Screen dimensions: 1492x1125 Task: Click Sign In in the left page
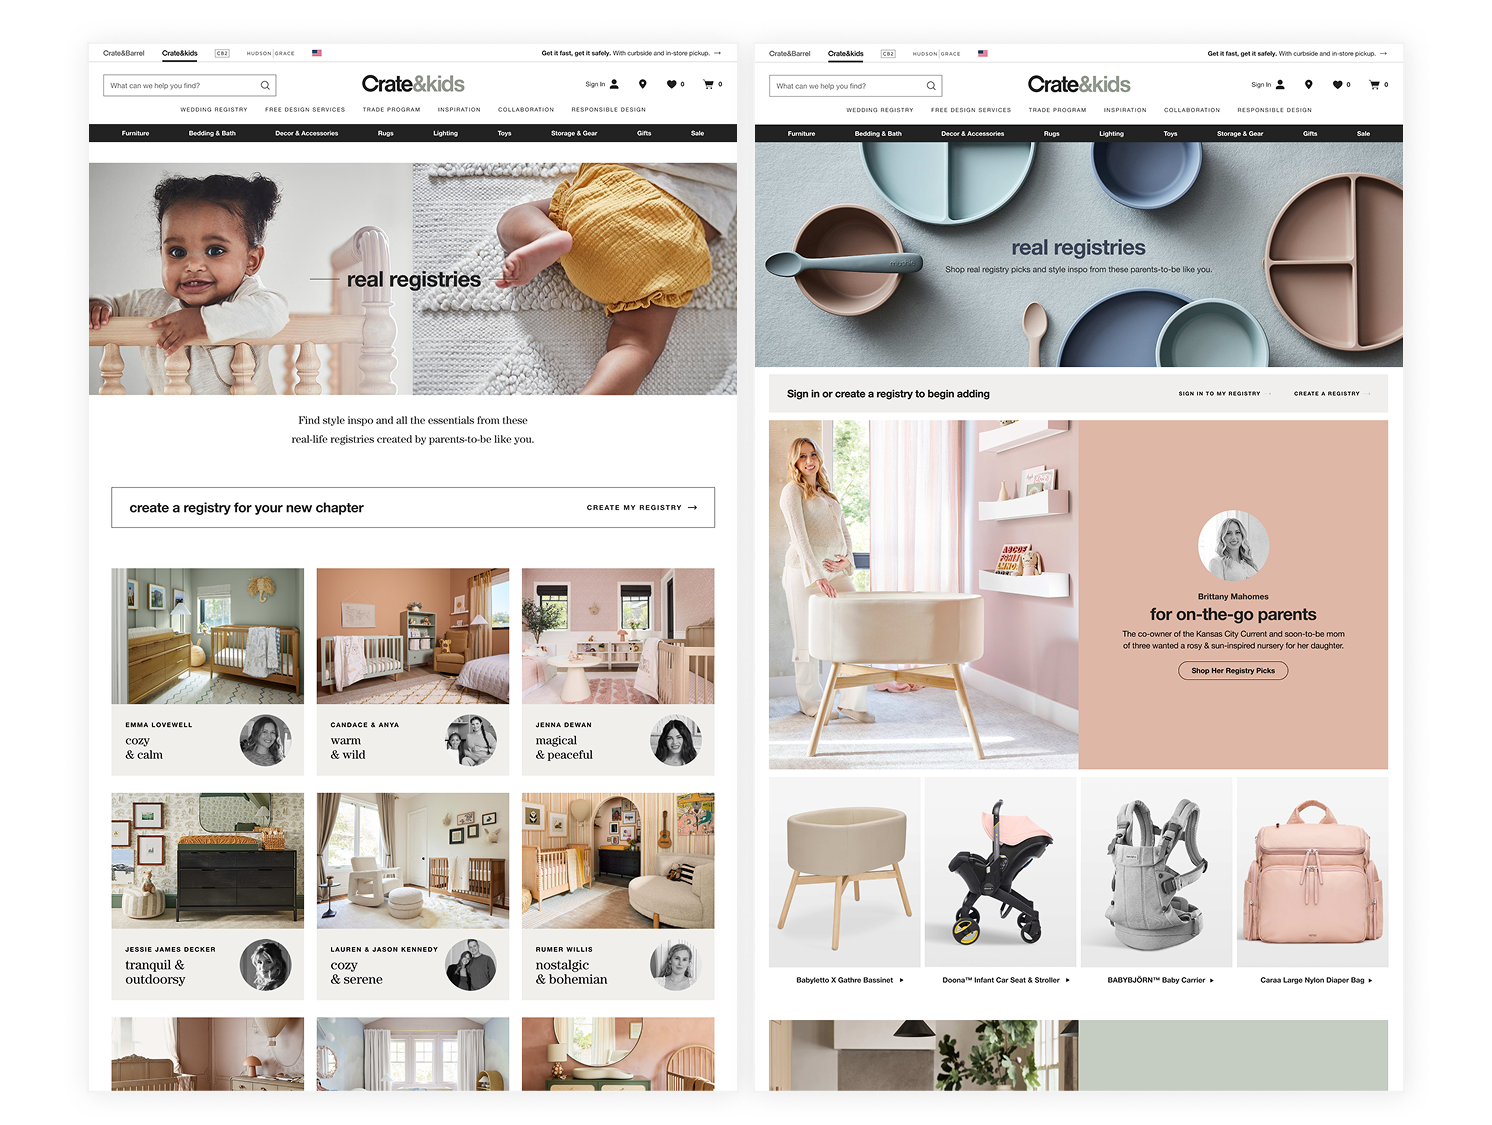(x=595, y=84)
